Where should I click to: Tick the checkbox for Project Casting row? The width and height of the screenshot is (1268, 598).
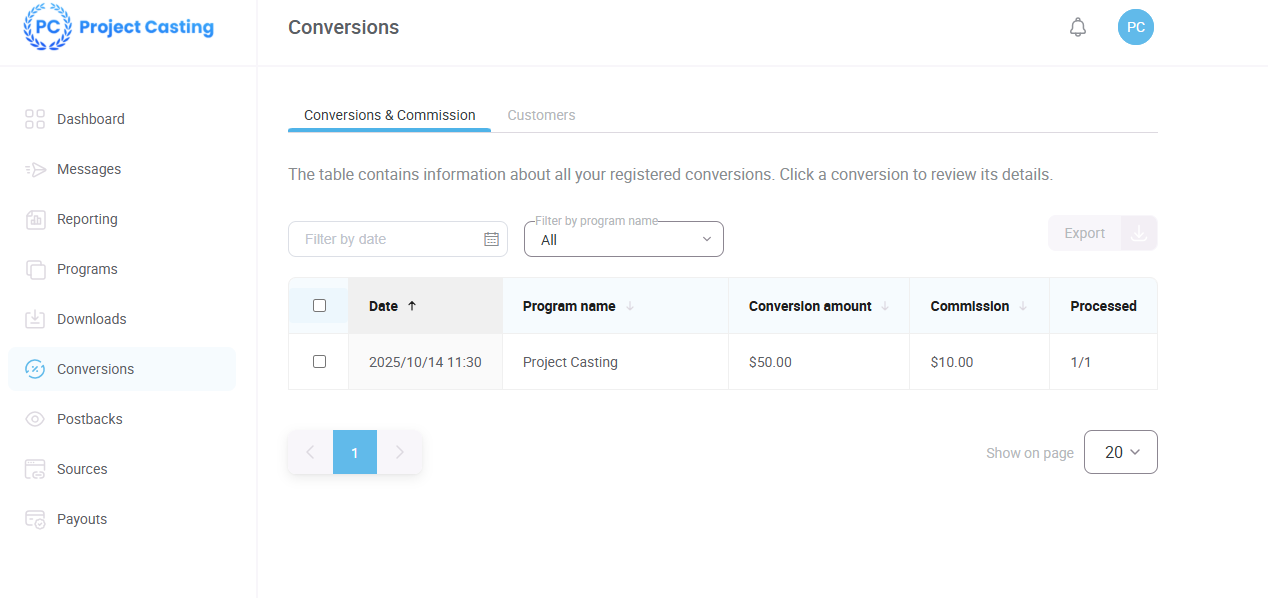tap(319, 361)
